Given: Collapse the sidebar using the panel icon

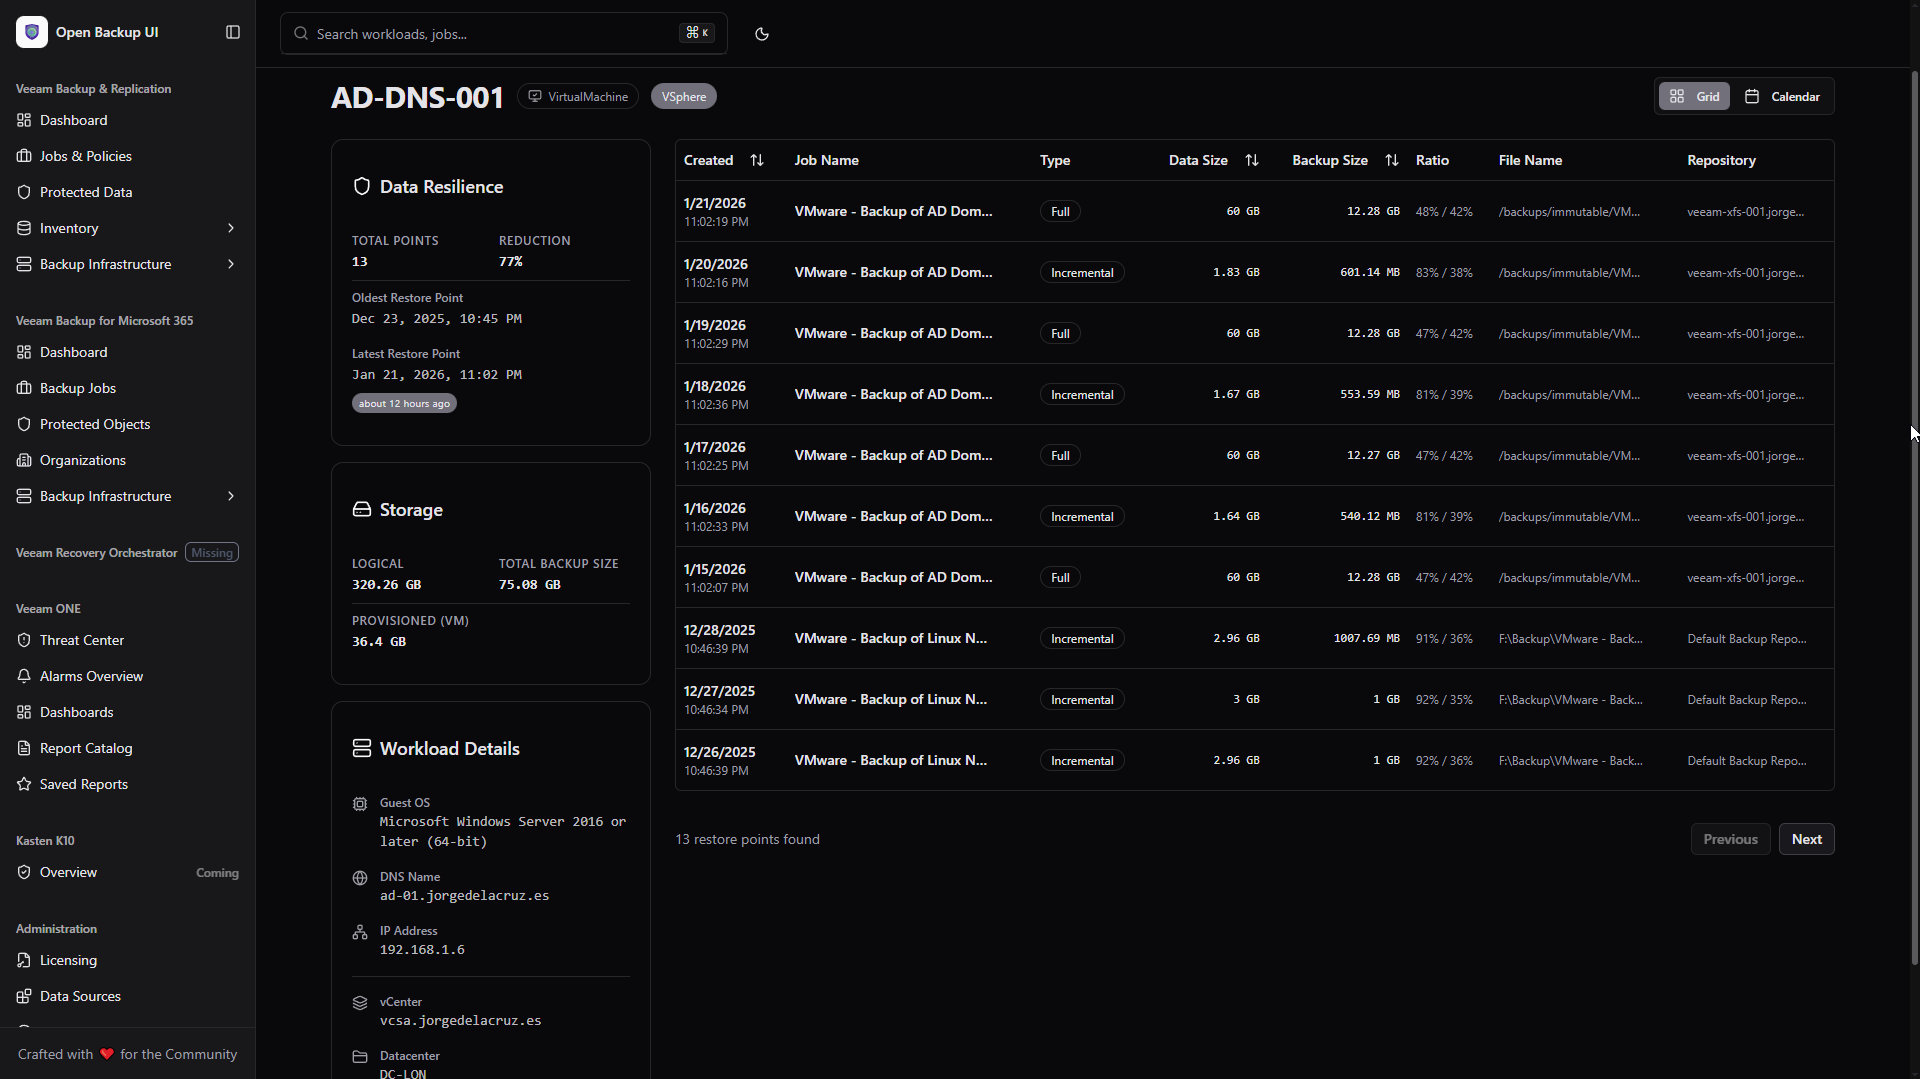Looking at the screenshot, I should (x=232, y=32).
